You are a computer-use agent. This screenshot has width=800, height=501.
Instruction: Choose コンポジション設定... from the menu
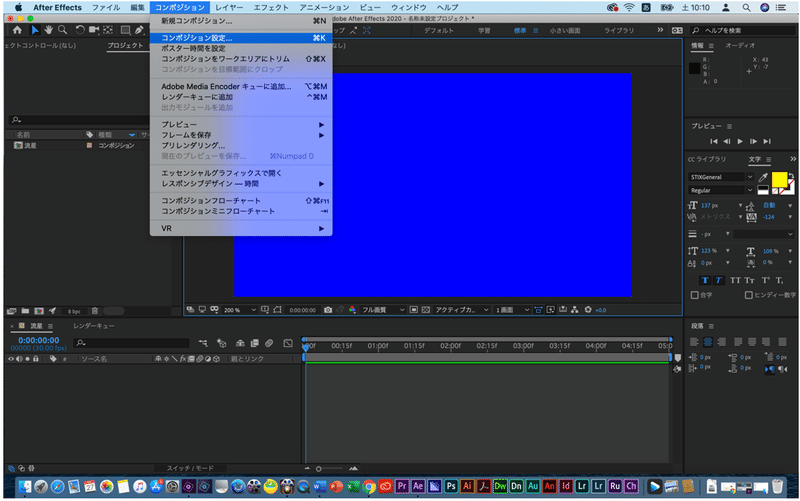click(242, 38)
